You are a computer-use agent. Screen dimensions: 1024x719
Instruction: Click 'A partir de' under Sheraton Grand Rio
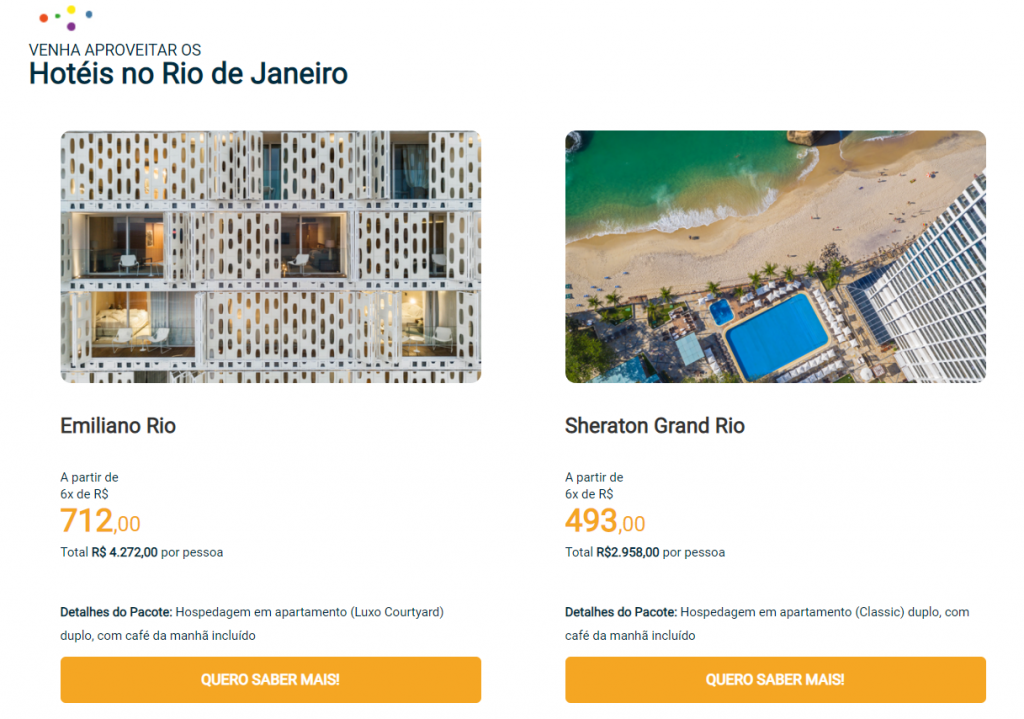(594, 477)
